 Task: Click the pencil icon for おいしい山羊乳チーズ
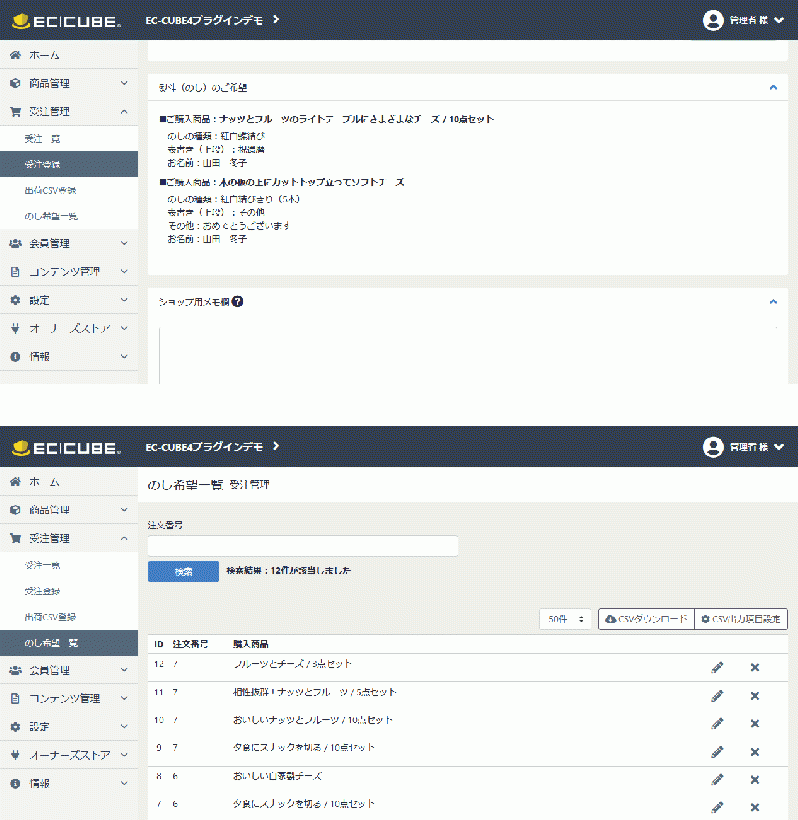point(717,780)
